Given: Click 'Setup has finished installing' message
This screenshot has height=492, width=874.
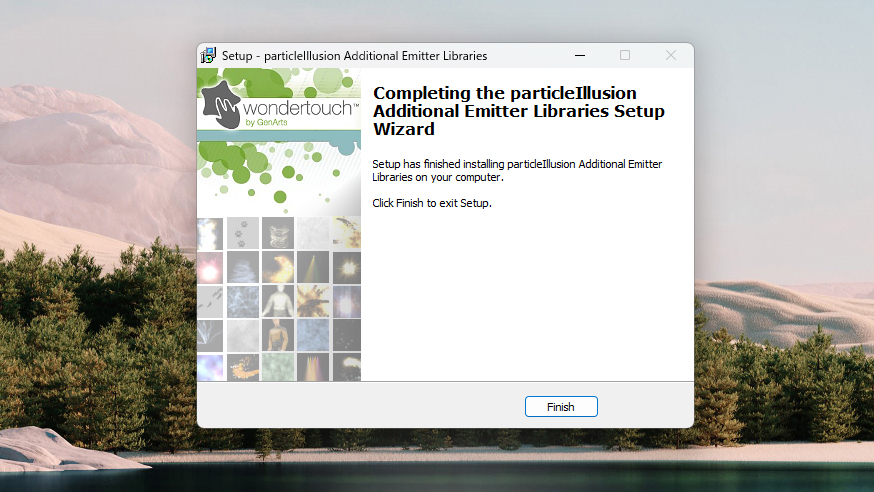Looking at the screenshot, I should tap(517, 171).
